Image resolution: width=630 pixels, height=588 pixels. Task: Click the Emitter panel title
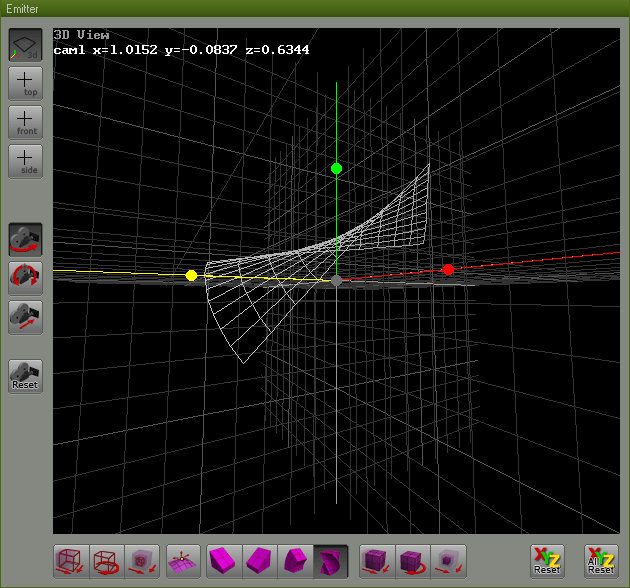[x=22, y=9]
